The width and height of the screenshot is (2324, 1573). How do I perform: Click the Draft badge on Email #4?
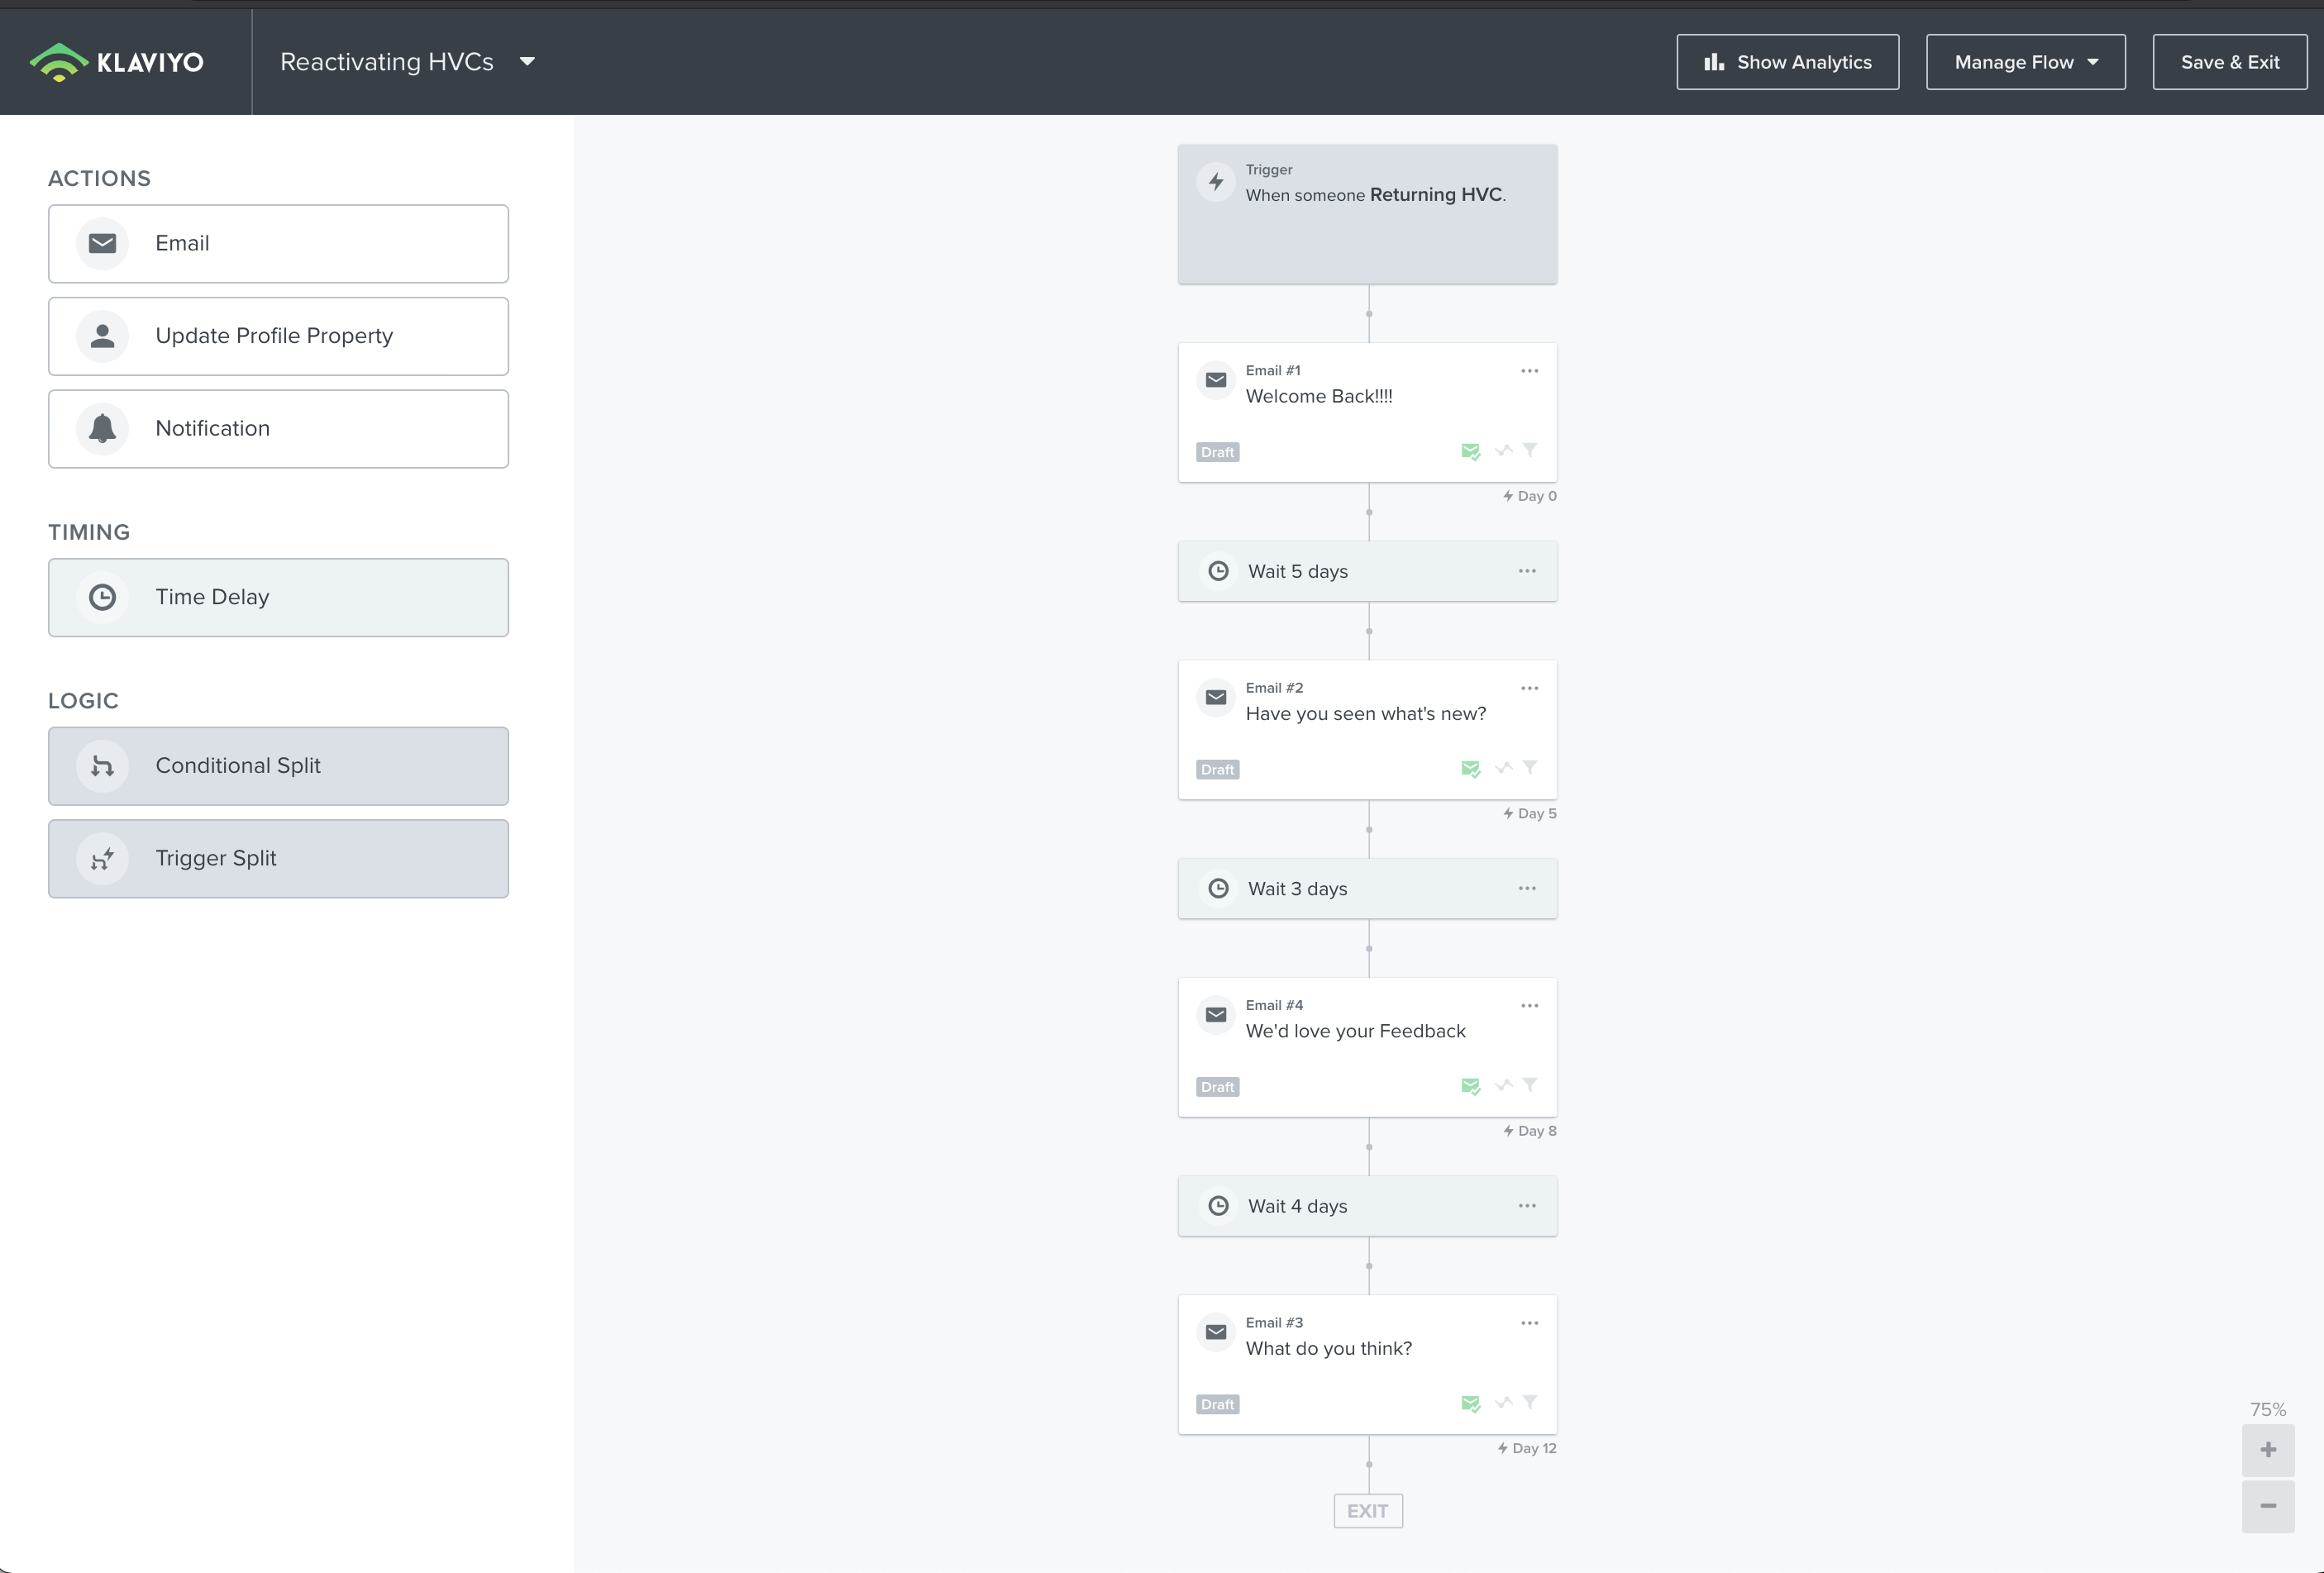tap(1217, 1087)
